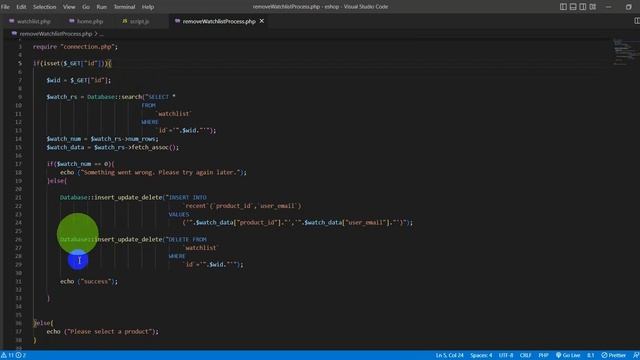
Task: Click $watch_num = $watch_rs->num_rows line
Action: [102, 139]
